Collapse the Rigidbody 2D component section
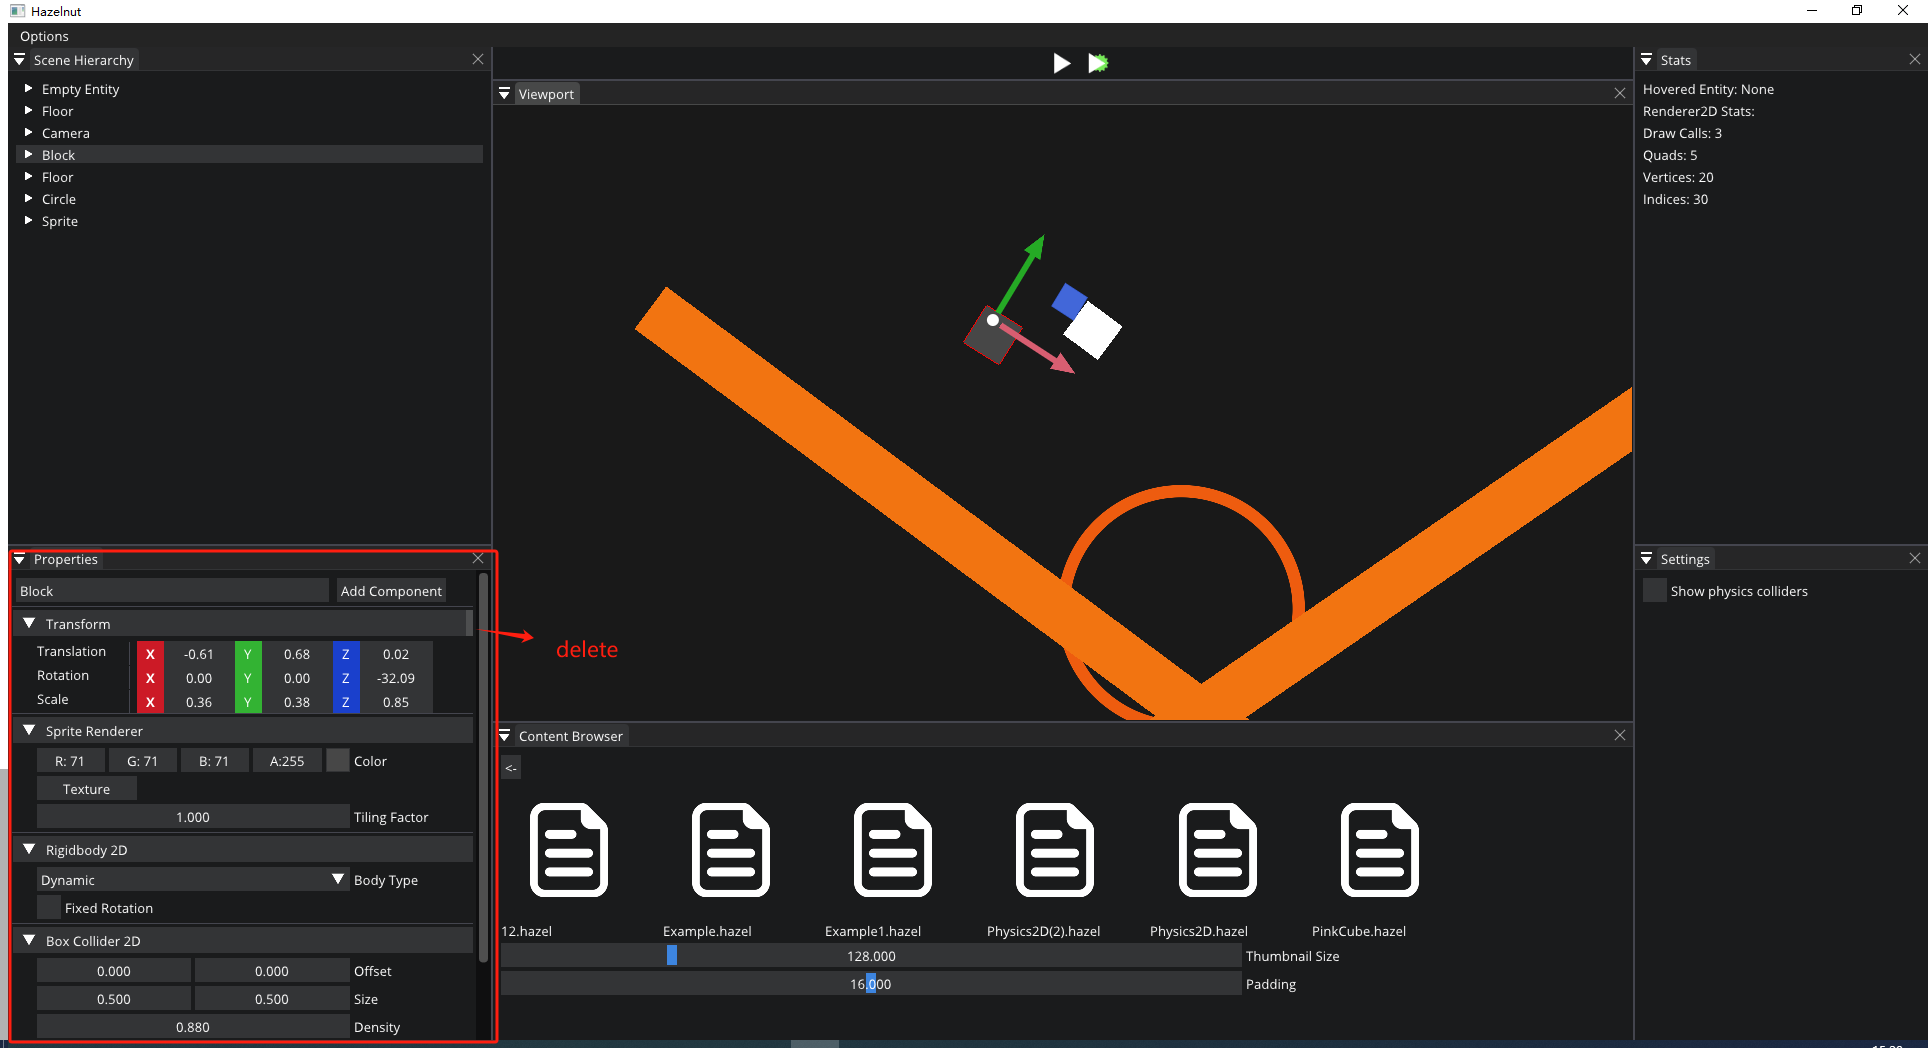The height and width of the screenshot is (1048, 1928). 29,849
